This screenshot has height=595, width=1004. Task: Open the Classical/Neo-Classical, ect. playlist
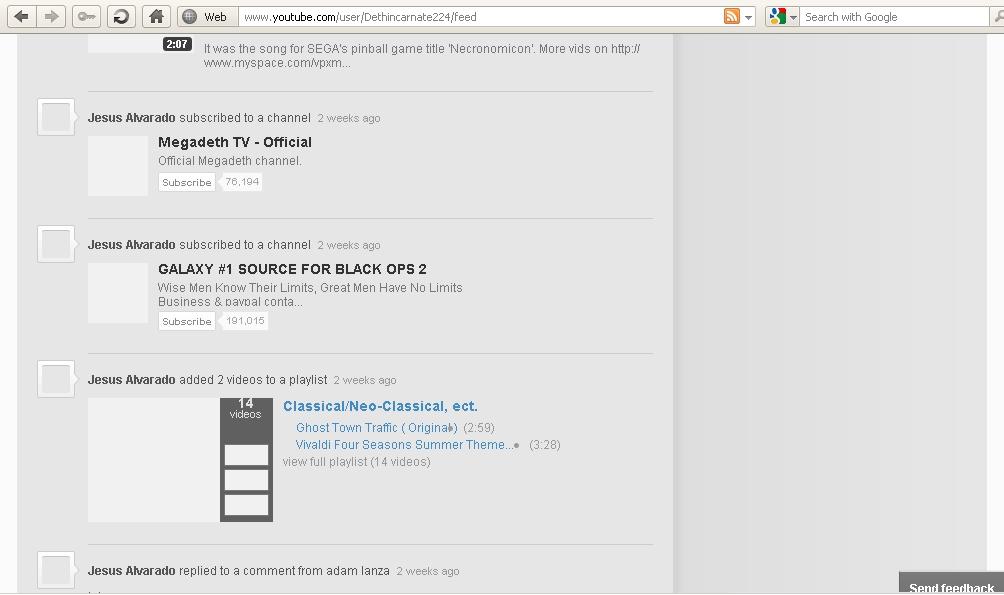tap(380, 406)
